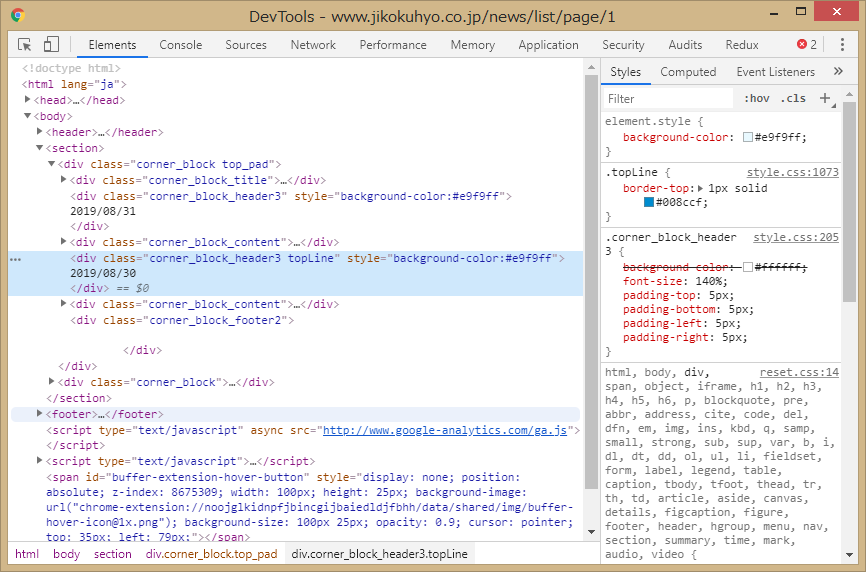The height and width of the screenshot is (572, 866).
Task: Click the red error count indicator
Action: tap(806, 45)
